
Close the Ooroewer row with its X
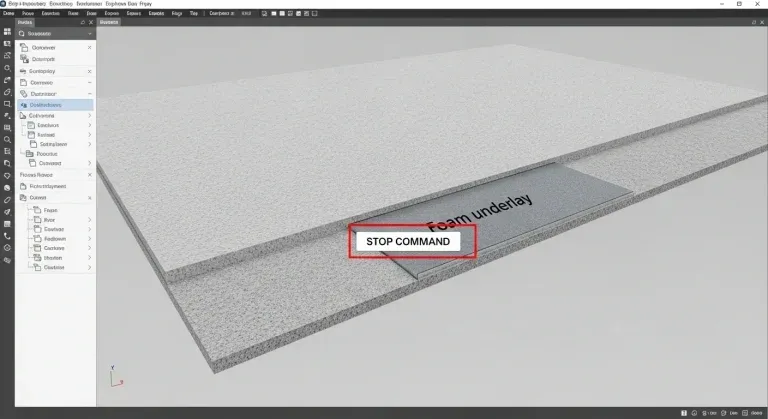click(x=89, y=48)
